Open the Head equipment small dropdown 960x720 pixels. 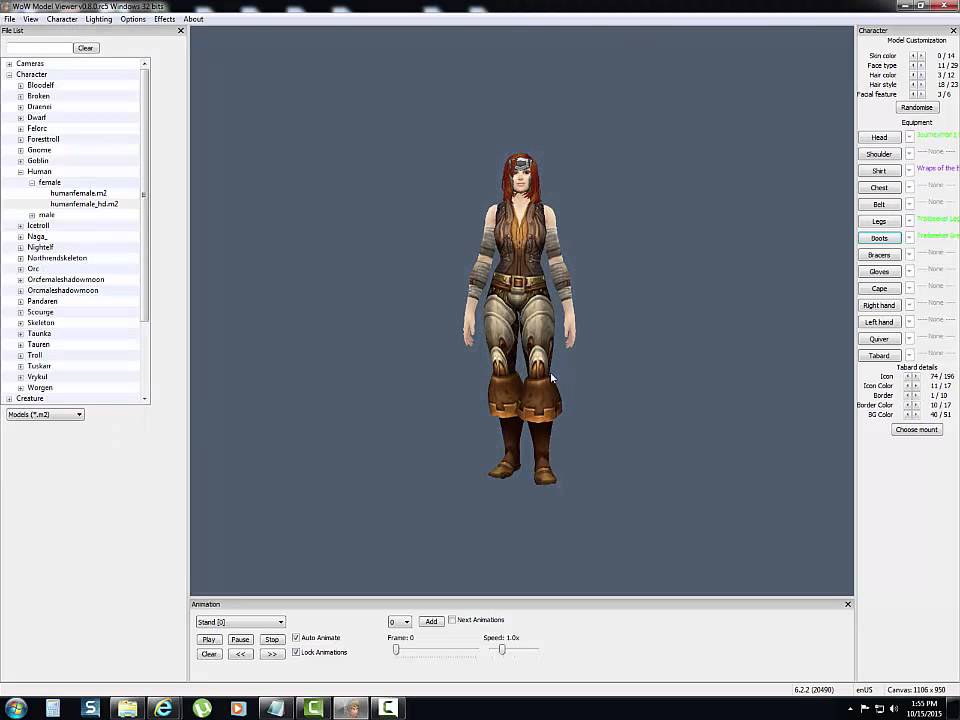910,137
